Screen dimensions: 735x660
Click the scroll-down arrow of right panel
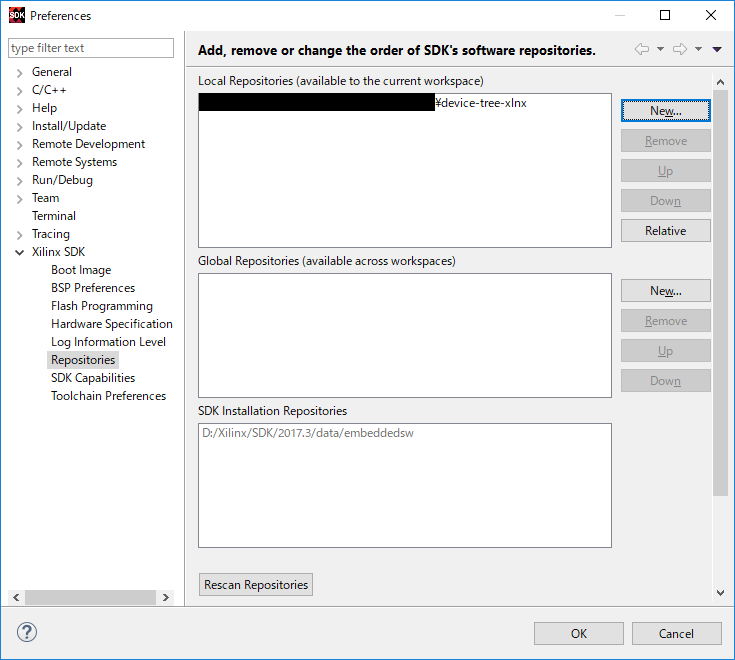pyautogui.click(x=720, y=593)
